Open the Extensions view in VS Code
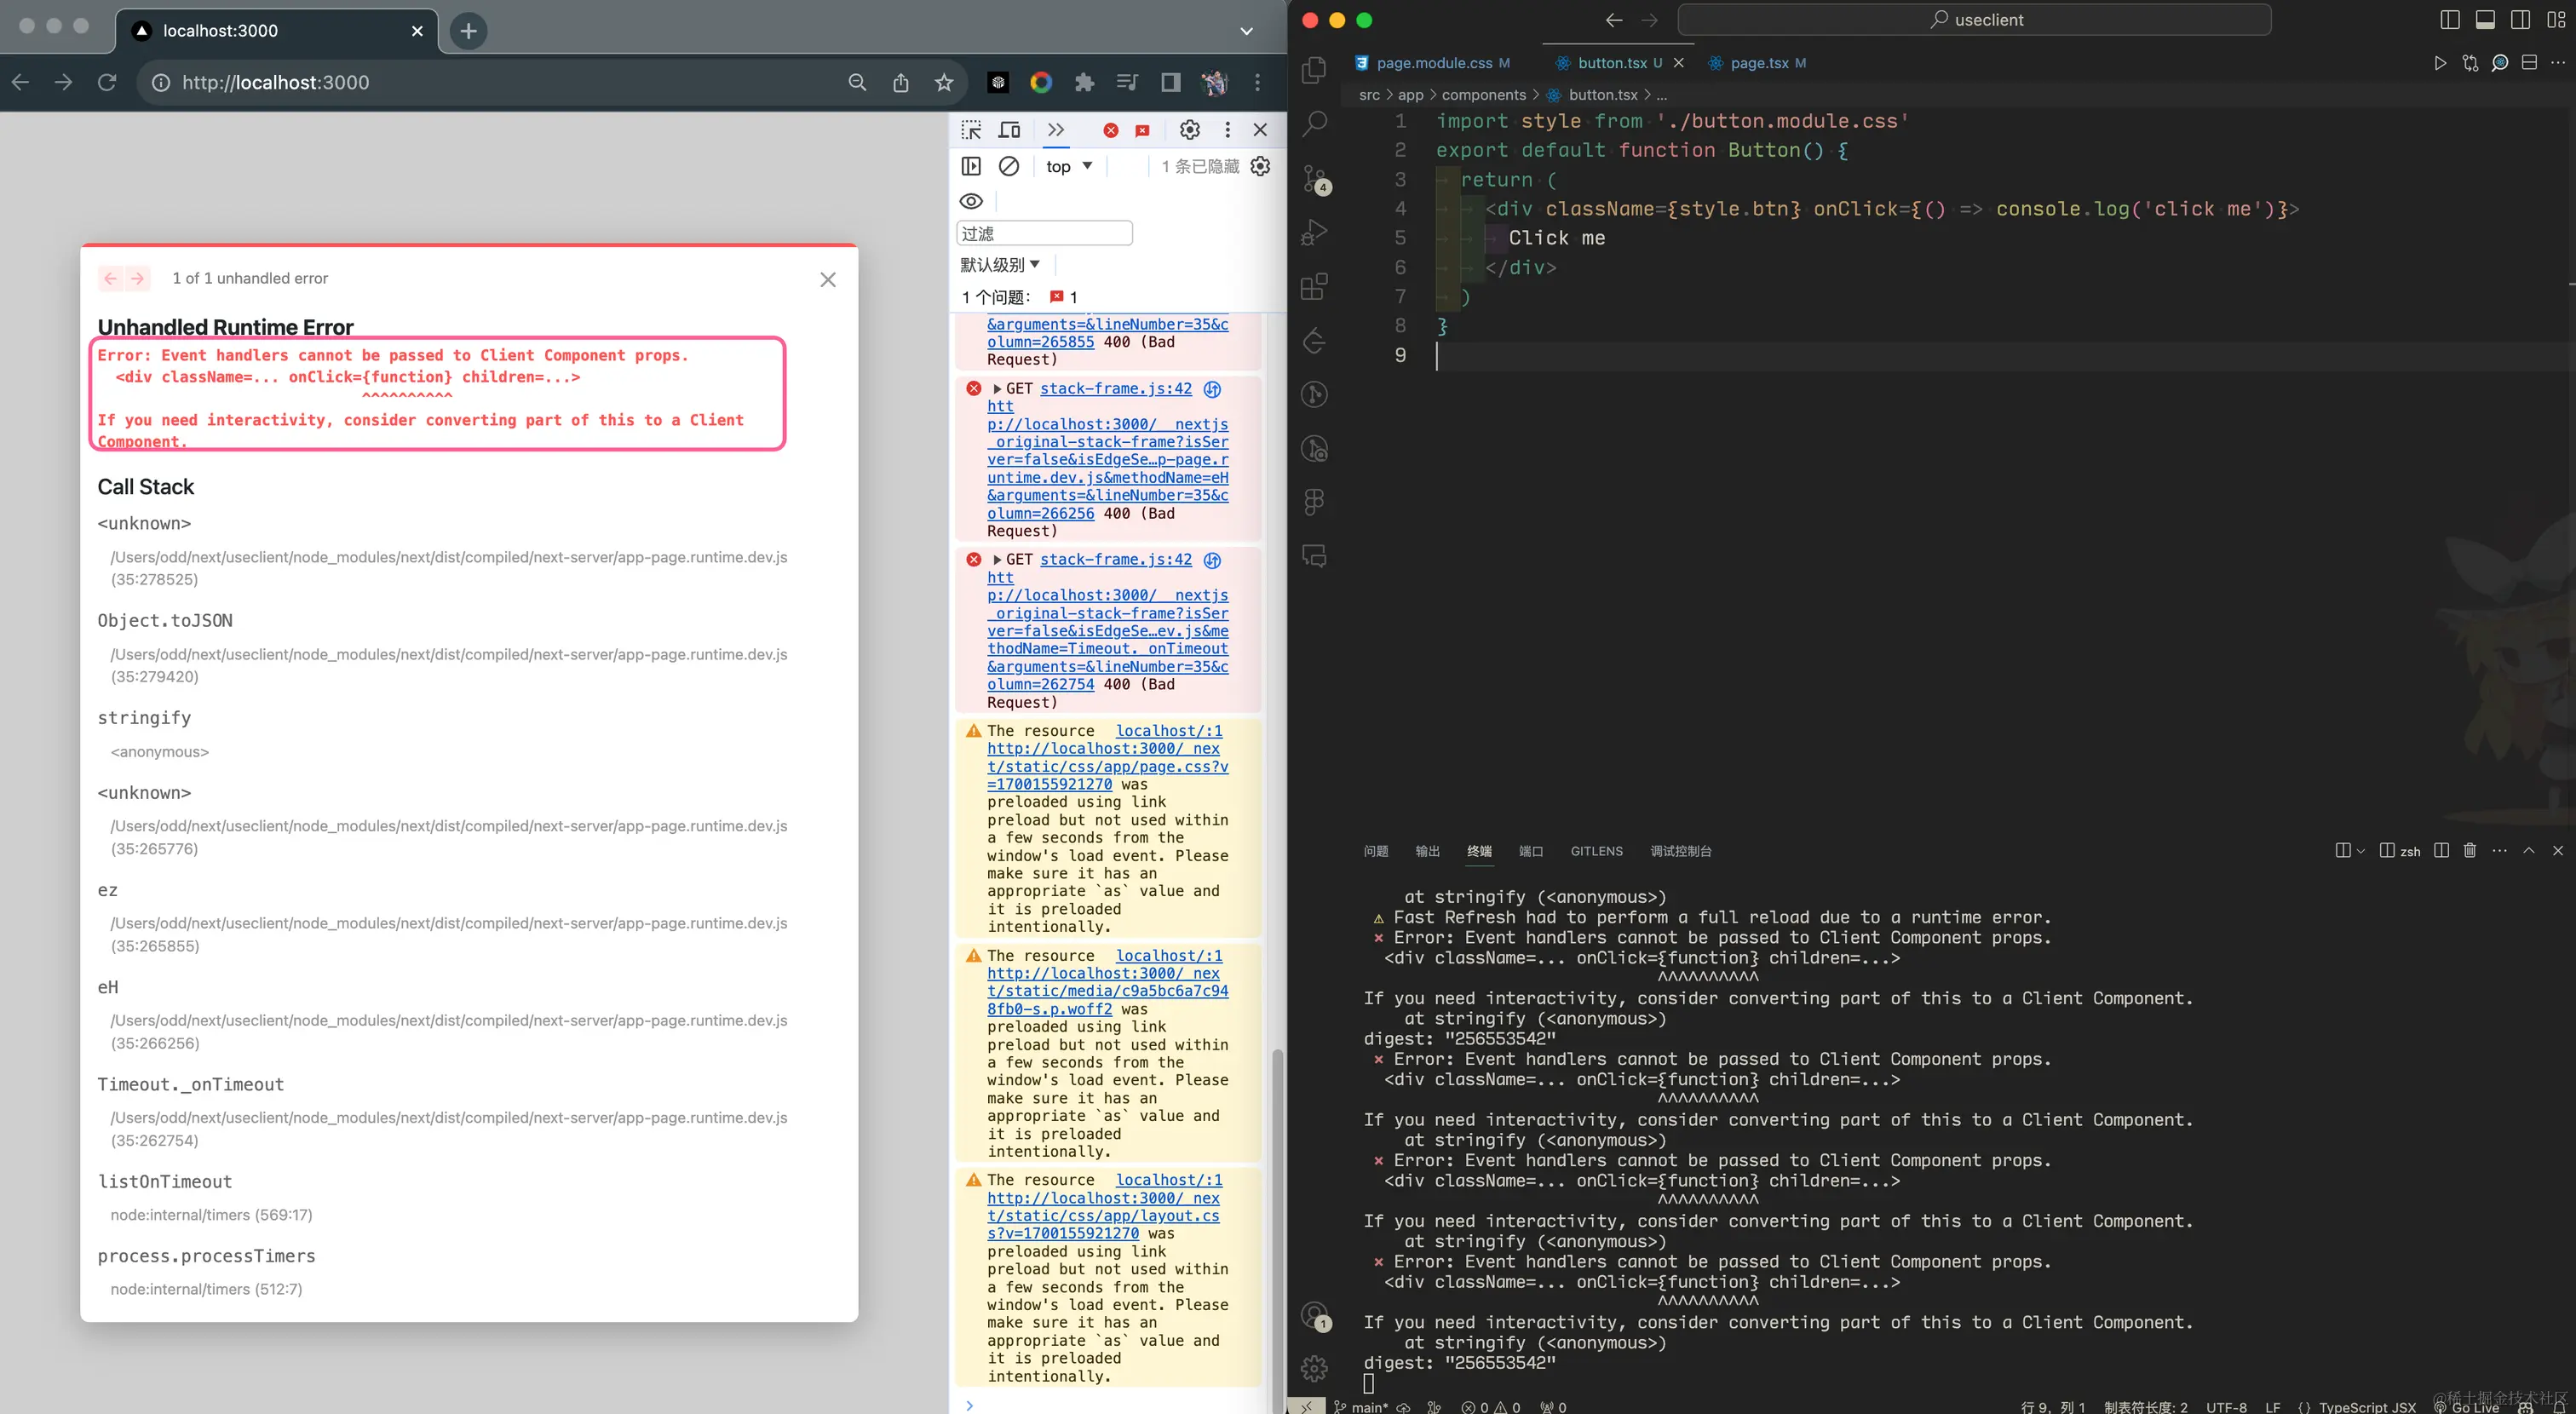The image size is (2576, 1414). pyautogui.click(x=1314, y=287)
